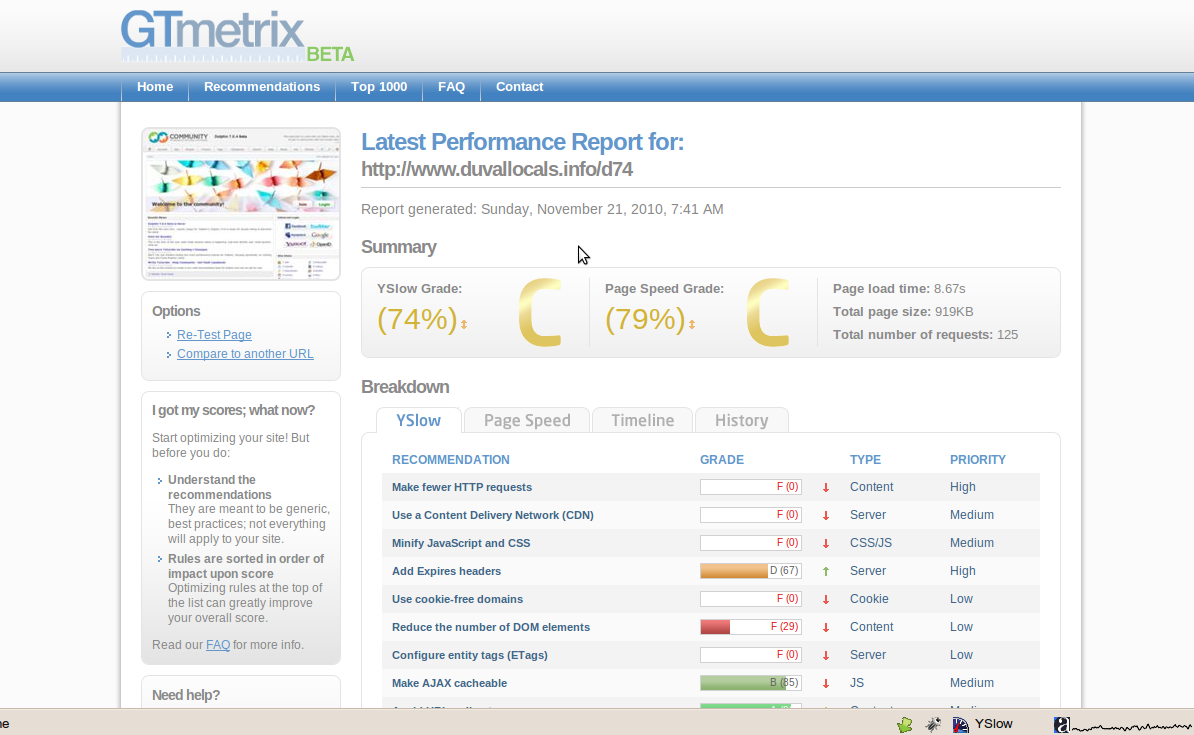This screenshot has width=1194, height=735.
Task: Click the Firebug bug icon in status bar
Action: click(x=932, y=724)
